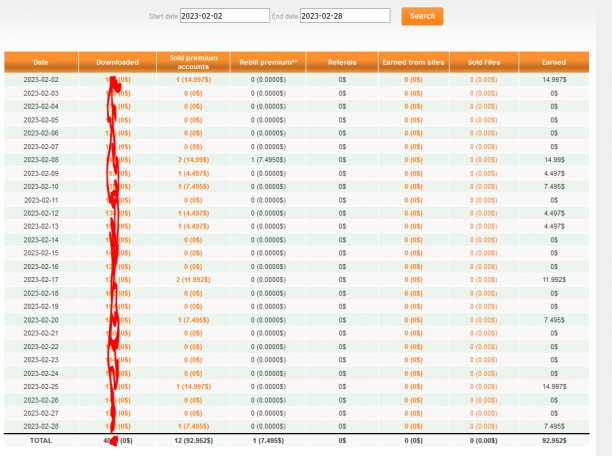Click rebill premium value on 2023-02-21
This screenshot has height=456, width=612.
[x=268, y=333]
